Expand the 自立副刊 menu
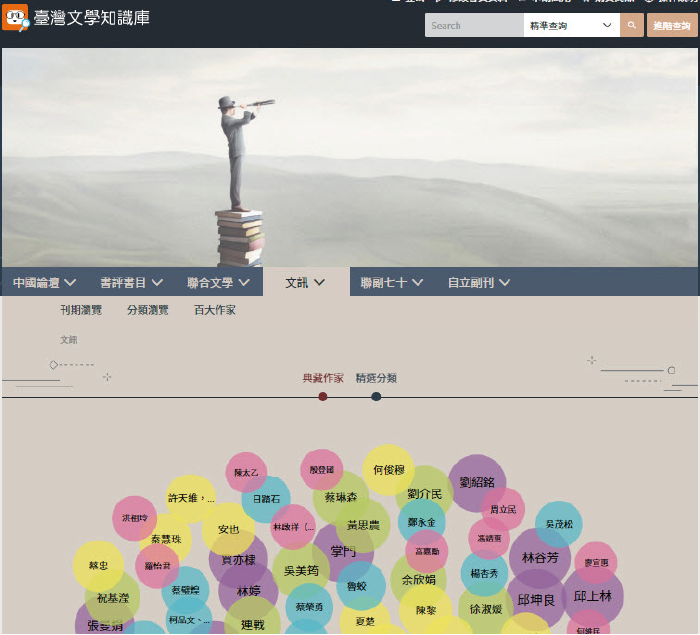Screen dimensions: 700x635 coord(479,283)
